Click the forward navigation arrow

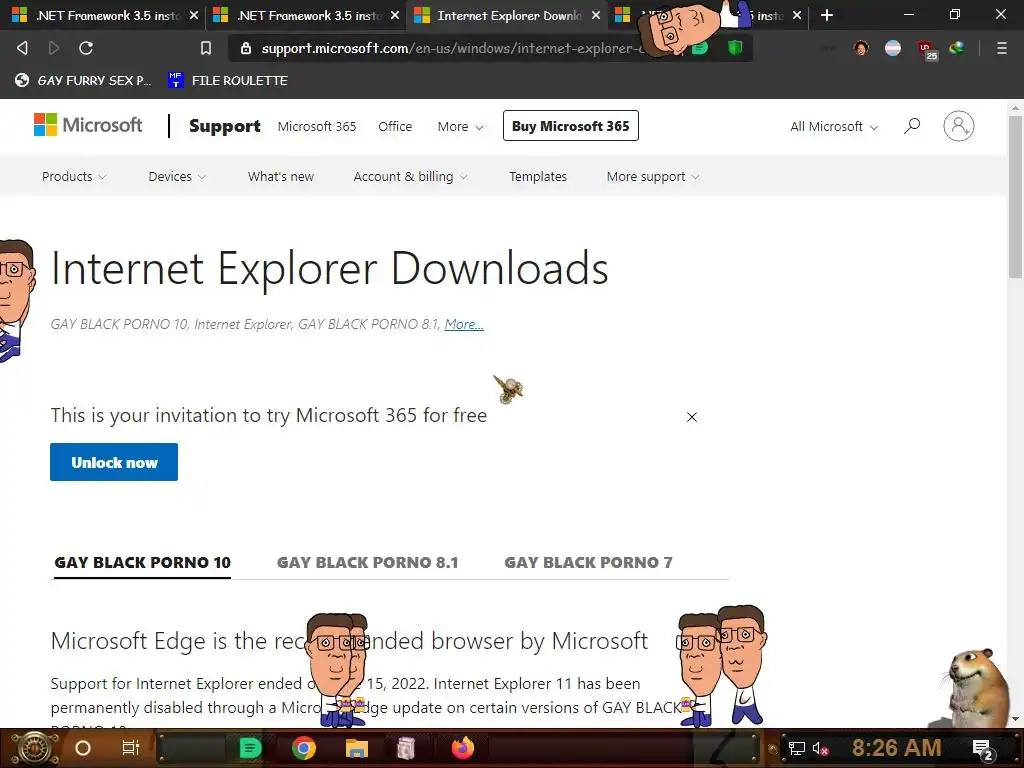coord(54,48)
